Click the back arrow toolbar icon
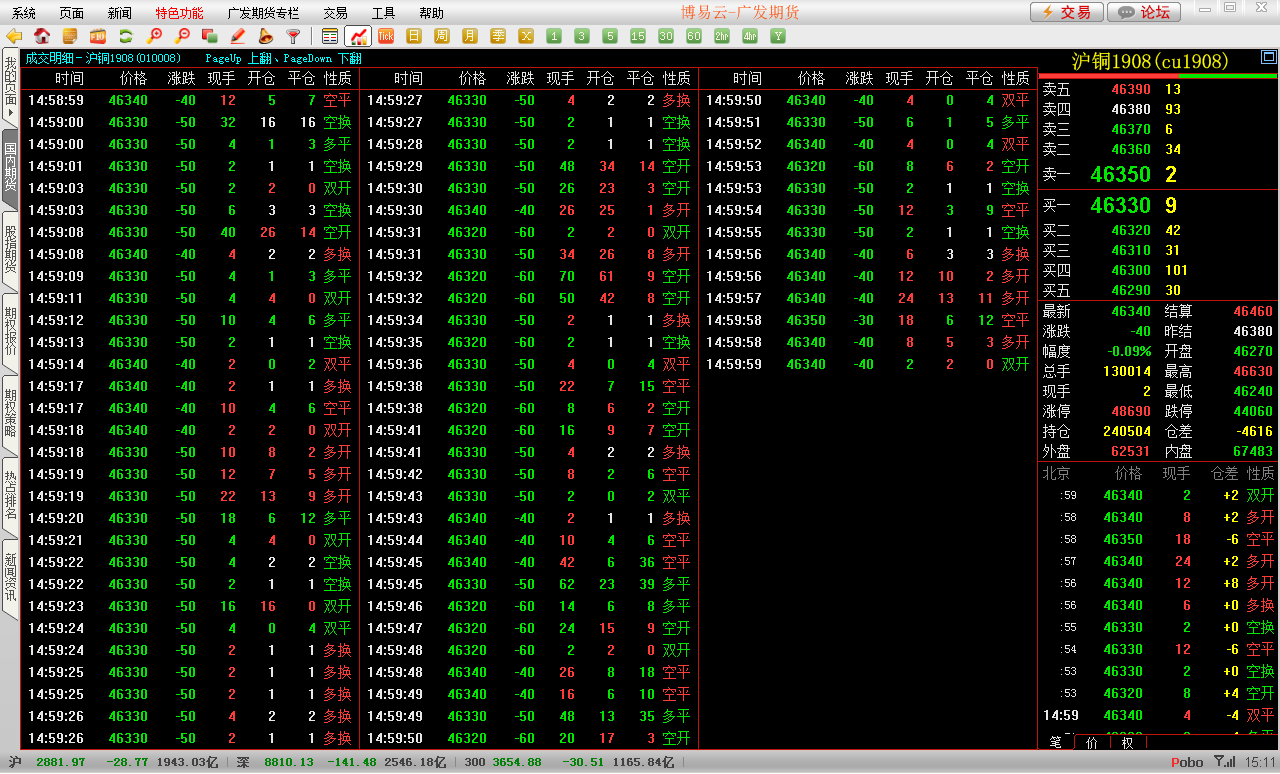The width and height of the screenshot is (1280, 774). 14,36
